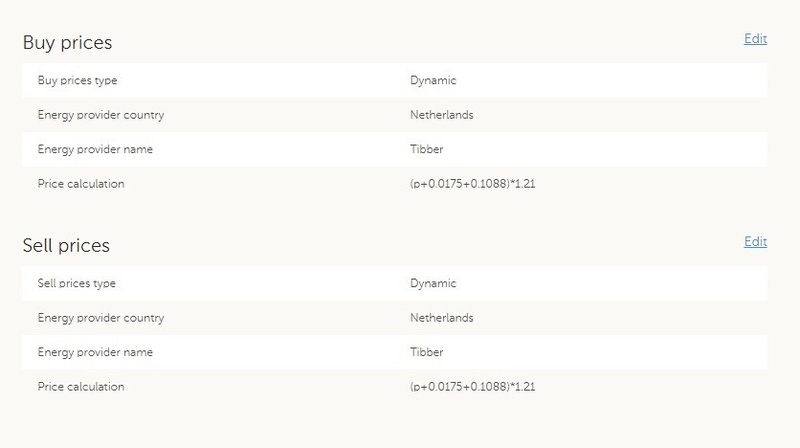This screenshot has width=800, height=448.
Task: Click Tibber value in Buy prices section
Action: pyautogui.click(x=426, y=150)
